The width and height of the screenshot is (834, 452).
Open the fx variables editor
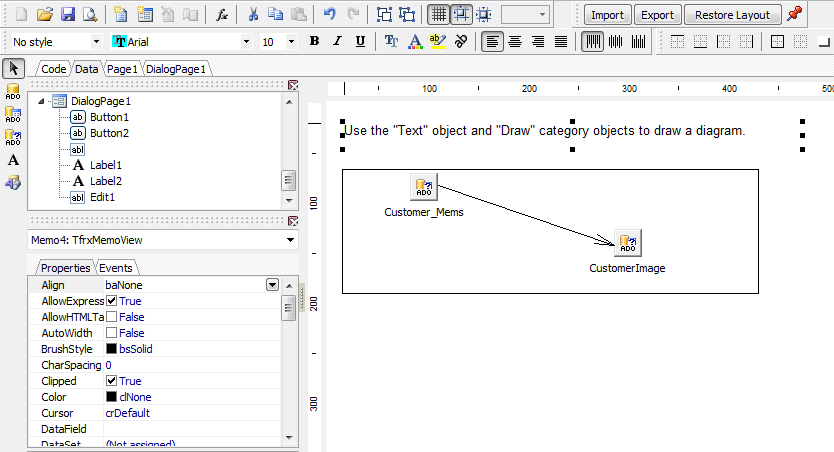[x=222, y=14]
